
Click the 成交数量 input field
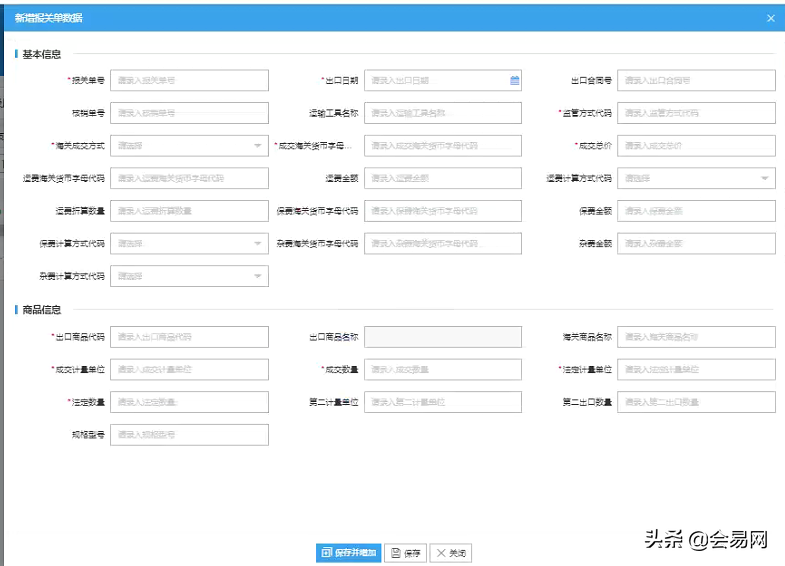(442, 370)
